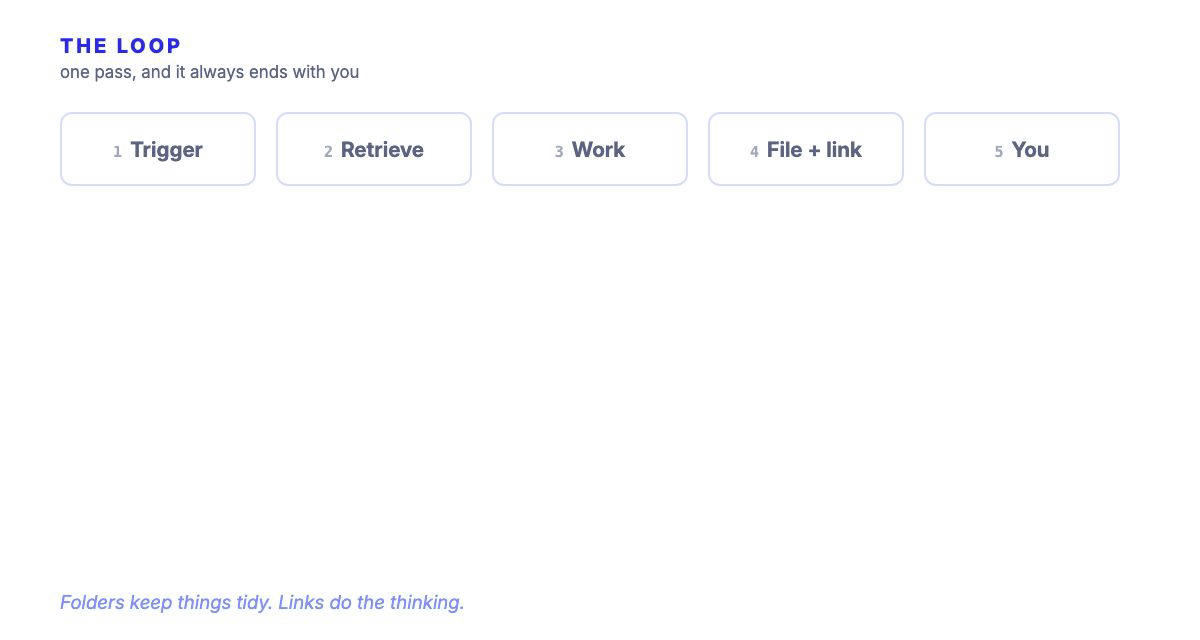The height and width of the screenshot is (640, 1200).
Task: Click the italic footer sentence about folders
Action: [x=262, y=602]
